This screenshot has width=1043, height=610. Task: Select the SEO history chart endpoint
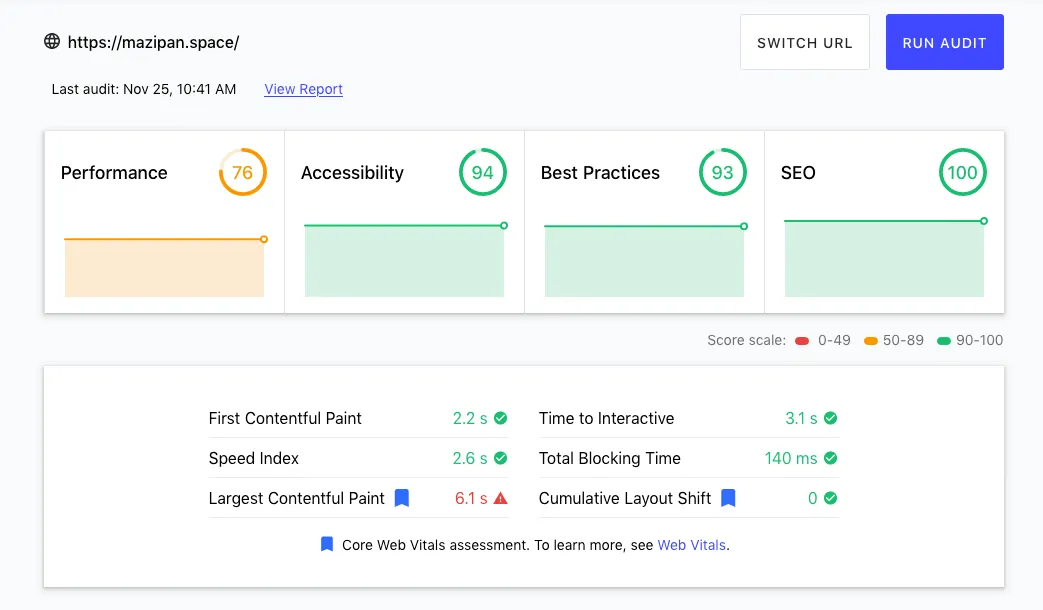pos(984,221)
